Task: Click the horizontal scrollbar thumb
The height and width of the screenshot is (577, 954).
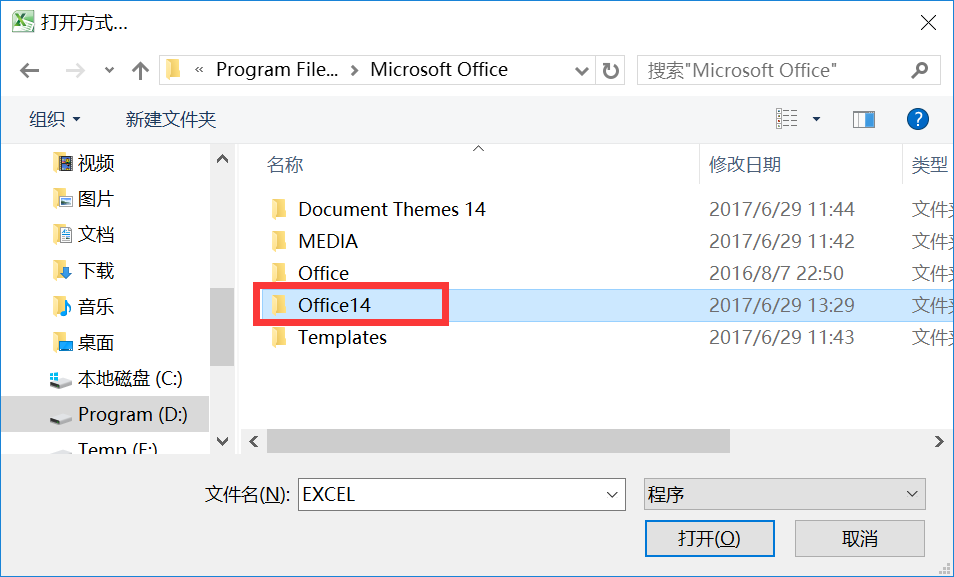Action: (498, 441)
